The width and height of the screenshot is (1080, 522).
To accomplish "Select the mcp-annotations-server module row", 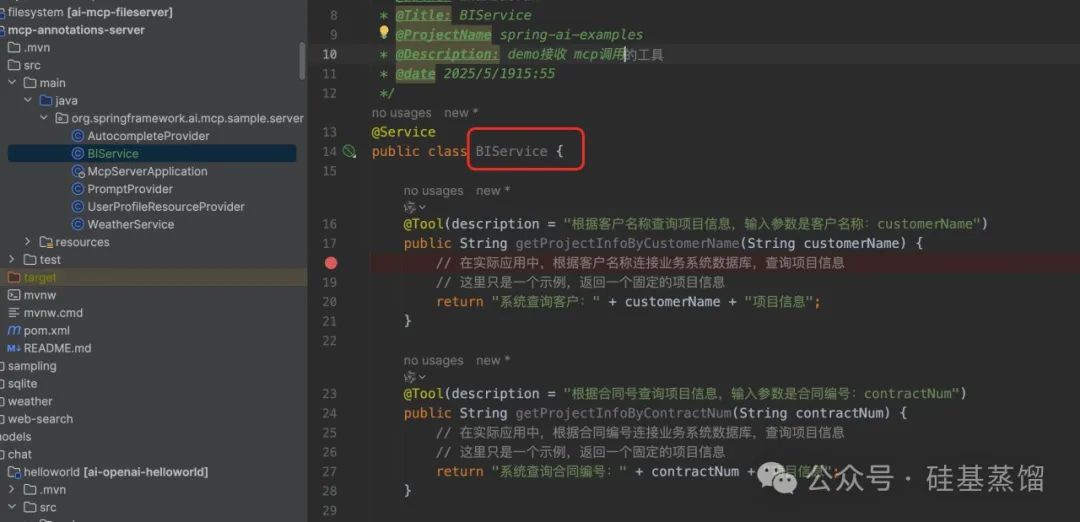I will (x=153, y=30).
